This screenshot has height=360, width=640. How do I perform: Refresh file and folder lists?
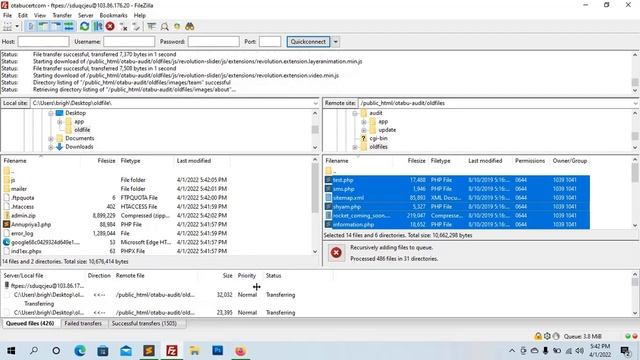tap(84, 27)
